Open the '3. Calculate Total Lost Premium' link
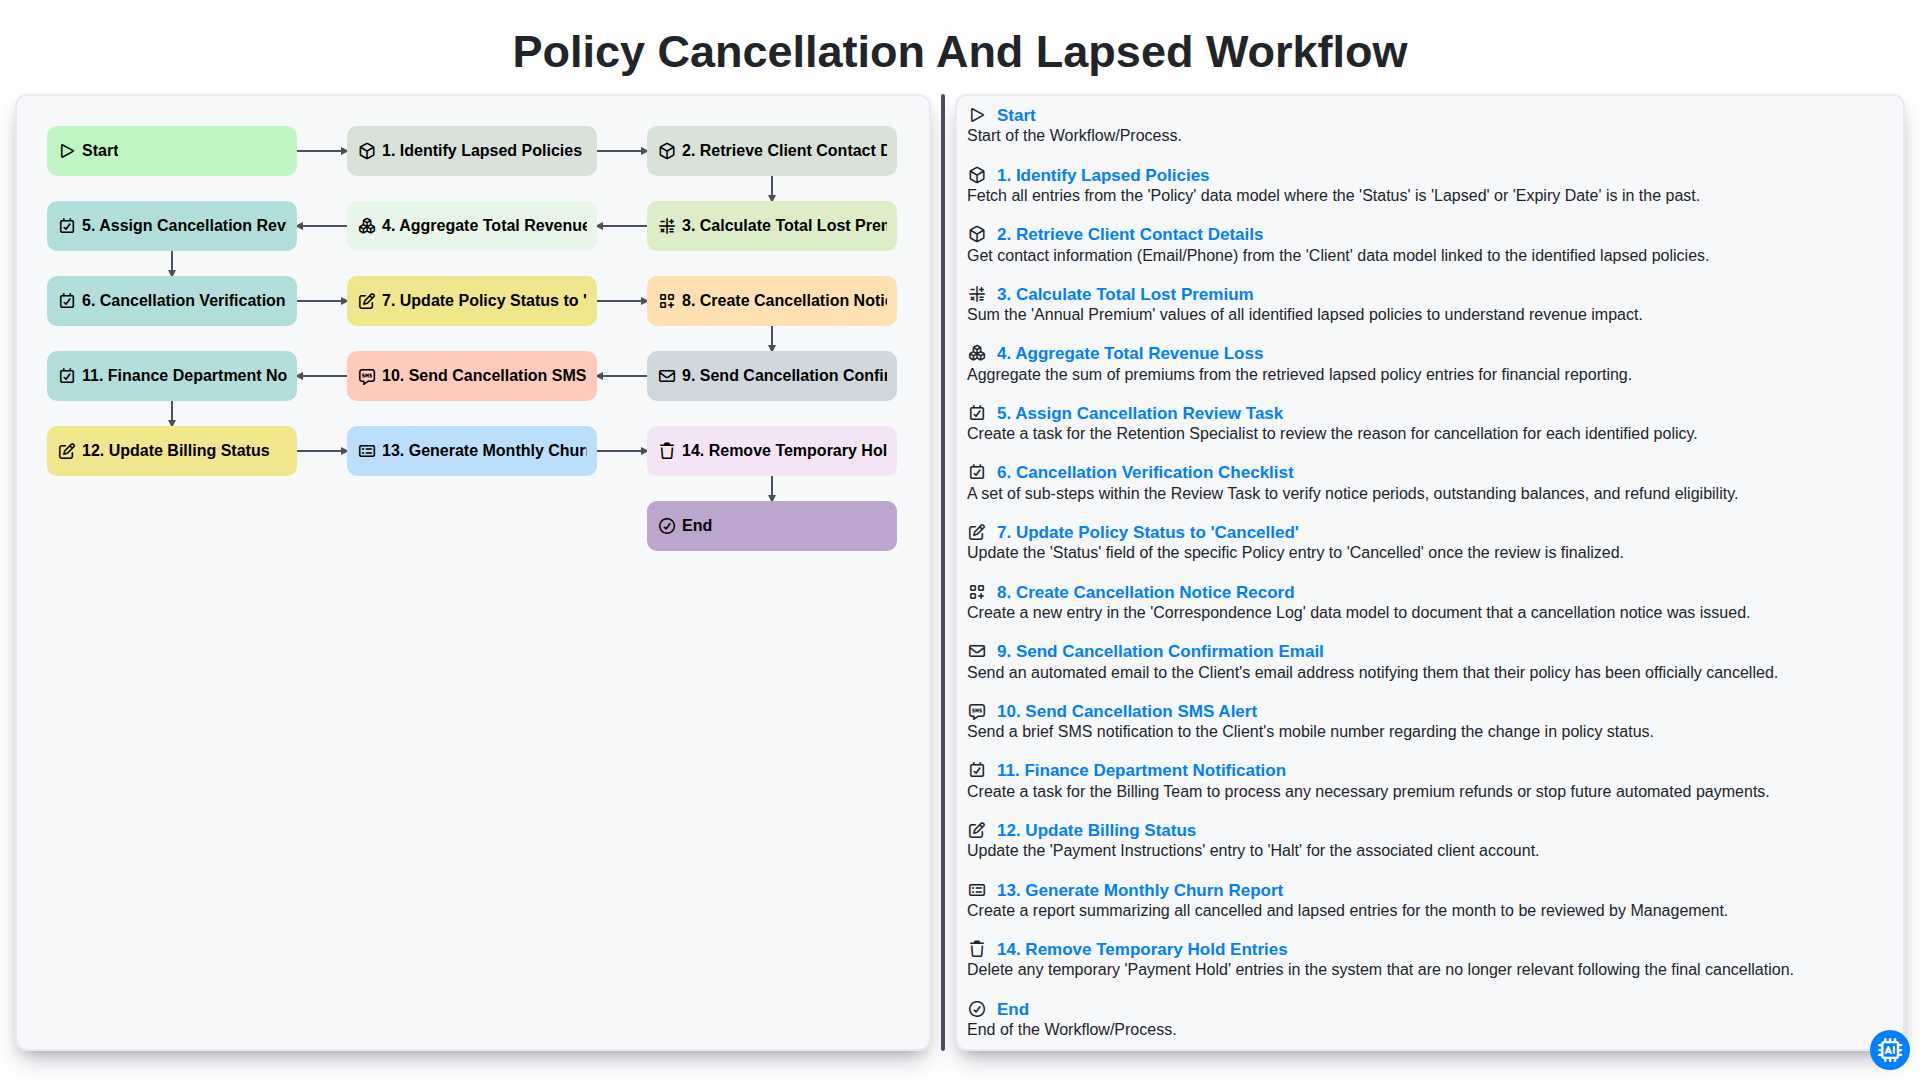The width and height of the screenshot is (1920, 1080). click(1124, 294)
